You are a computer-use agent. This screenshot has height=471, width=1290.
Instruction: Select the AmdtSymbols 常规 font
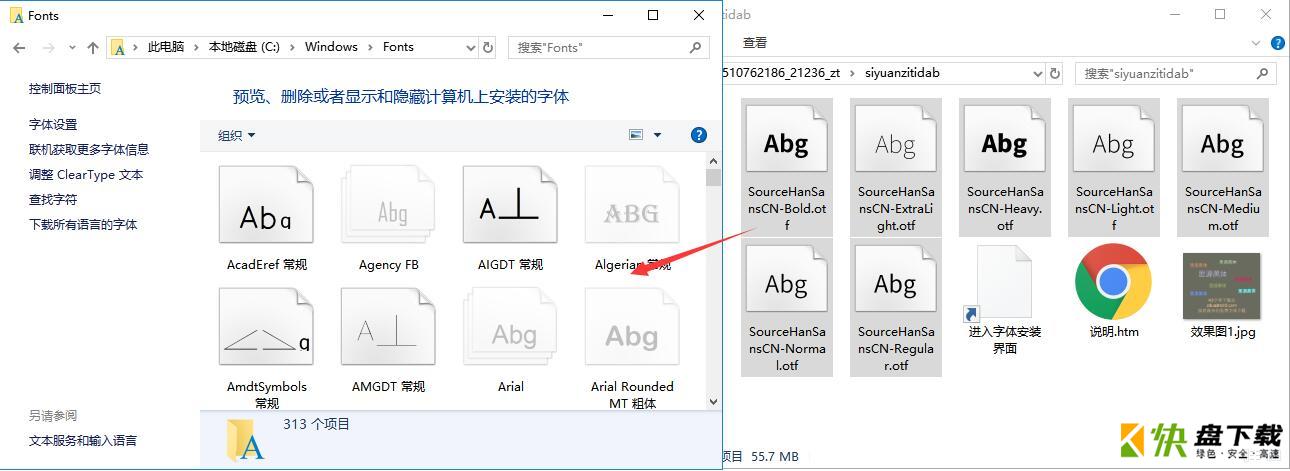tap(267, 348)
